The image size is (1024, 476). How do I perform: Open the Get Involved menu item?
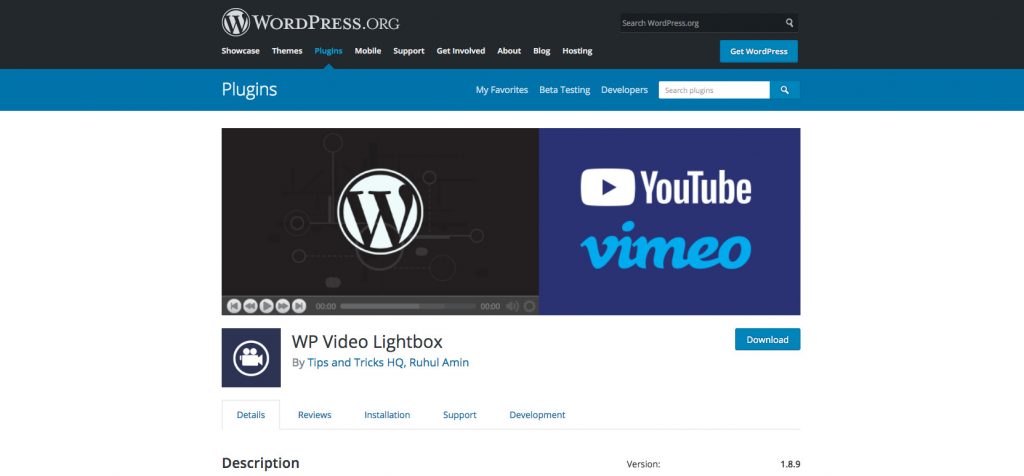(x=461, y=51)
